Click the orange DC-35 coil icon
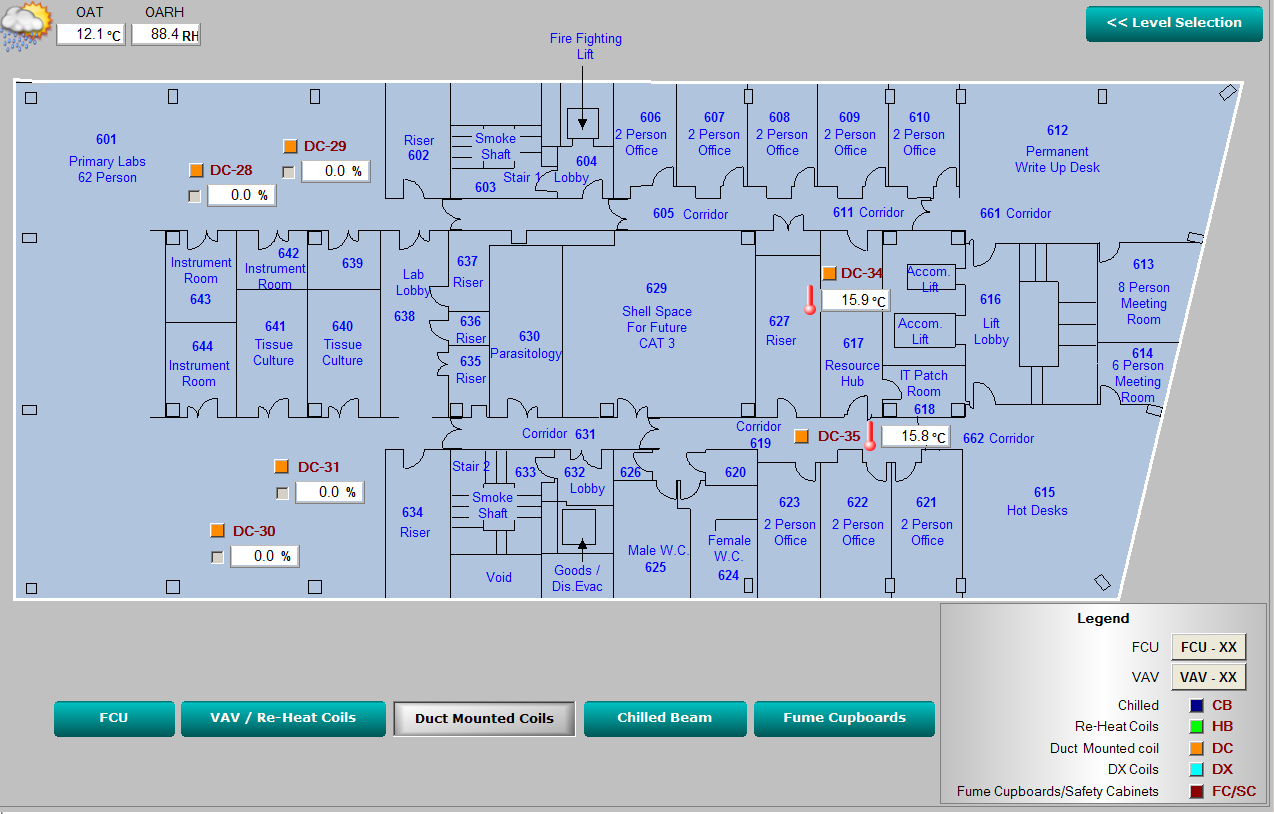Screen dimensions: 1274x814 801,436
